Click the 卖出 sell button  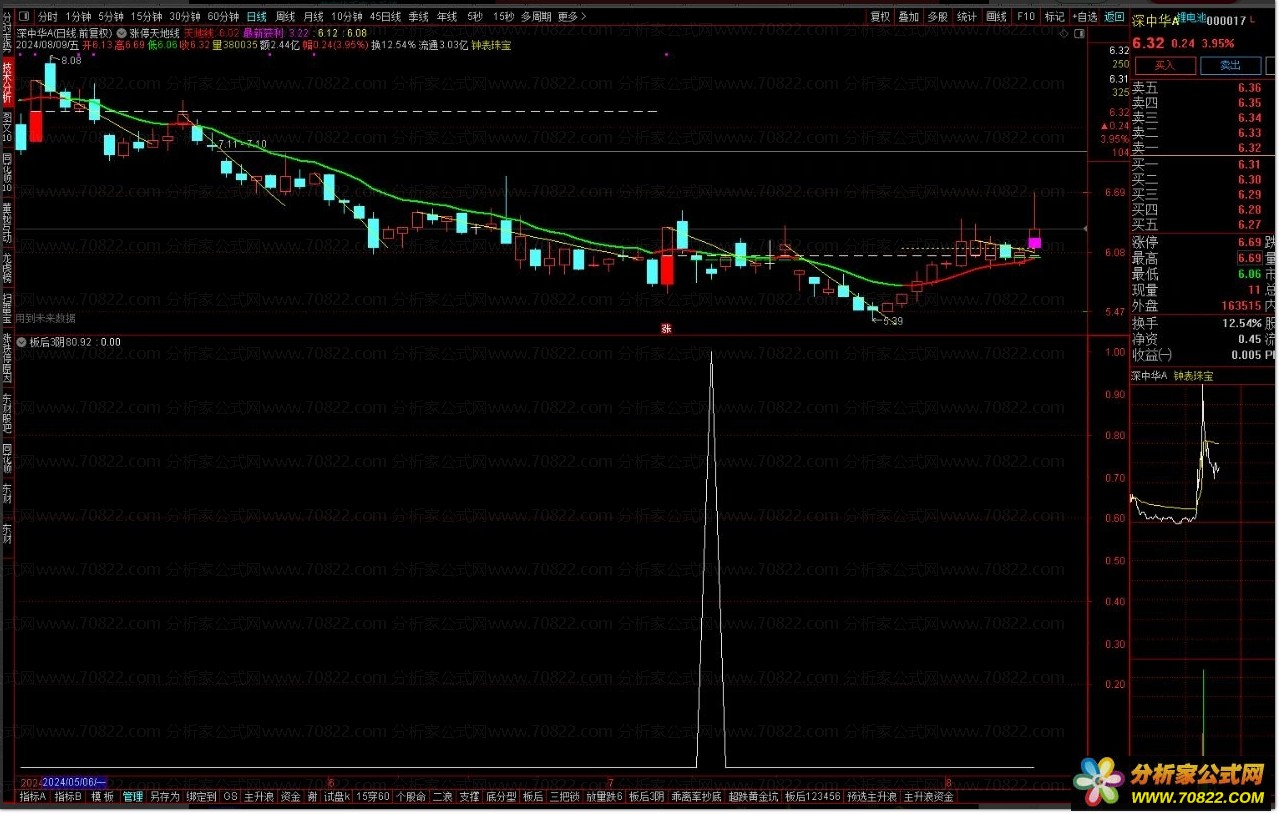1231,65
